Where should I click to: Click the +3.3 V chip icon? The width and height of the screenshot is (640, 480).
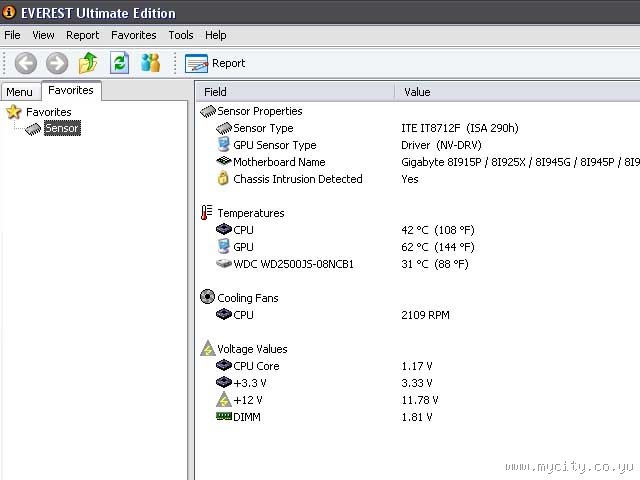click(x=224, y=382)
